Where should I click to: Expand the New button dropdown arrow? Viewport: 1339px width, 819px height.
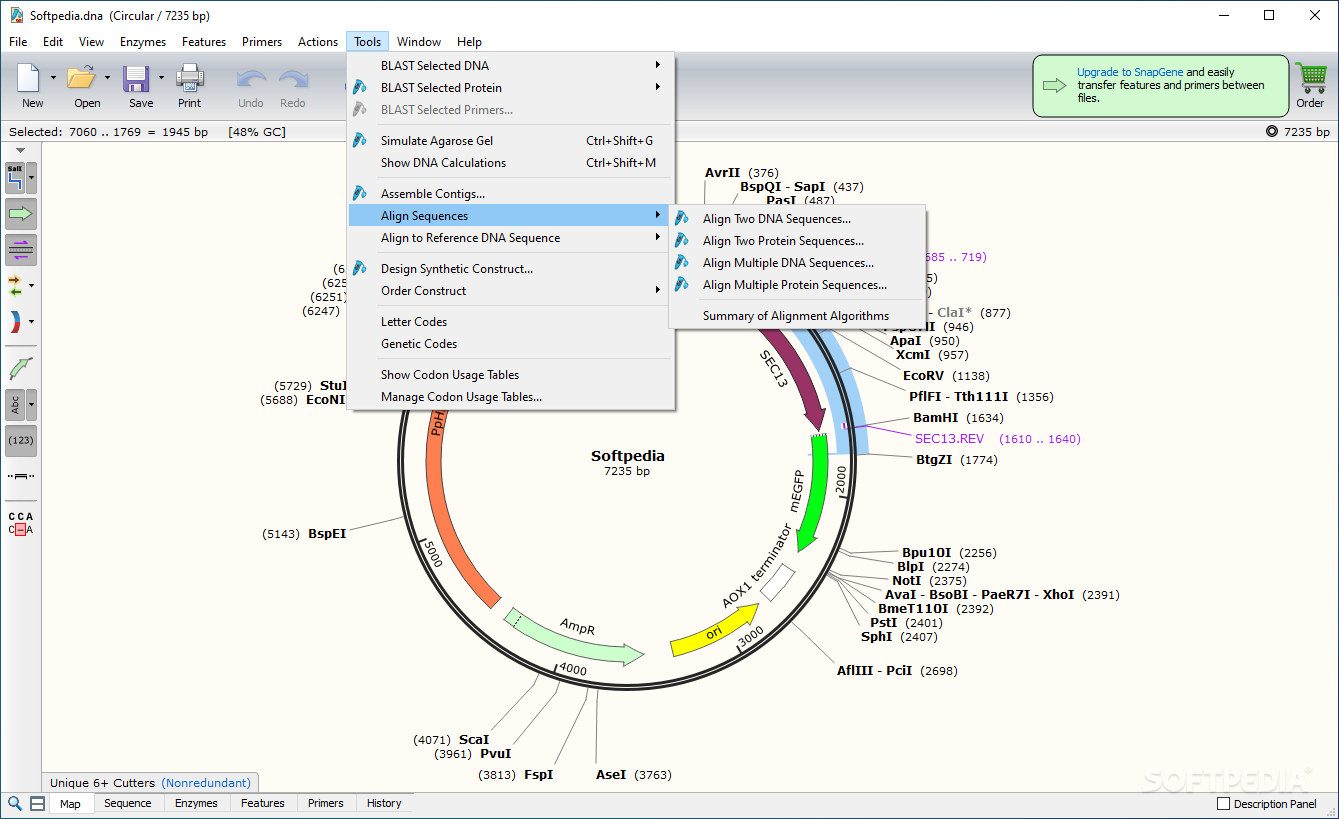(x=53, y=77)
